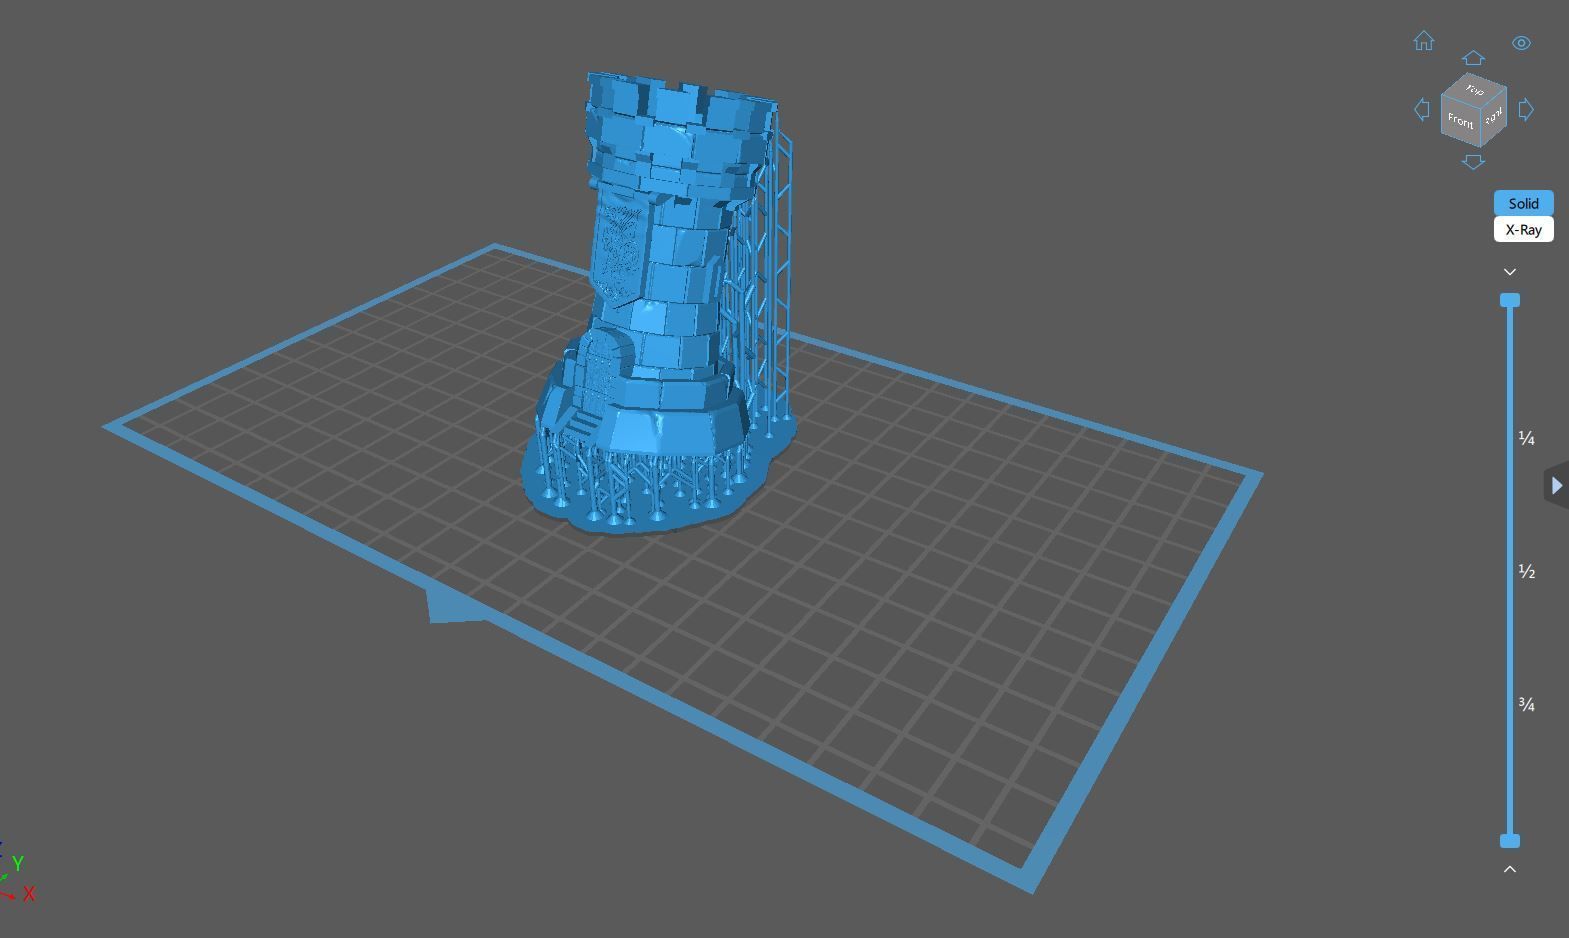The height and width of the screenshot is (938, 1569).
Task: Switch to X-Ray render mode
Action: 1523,229
